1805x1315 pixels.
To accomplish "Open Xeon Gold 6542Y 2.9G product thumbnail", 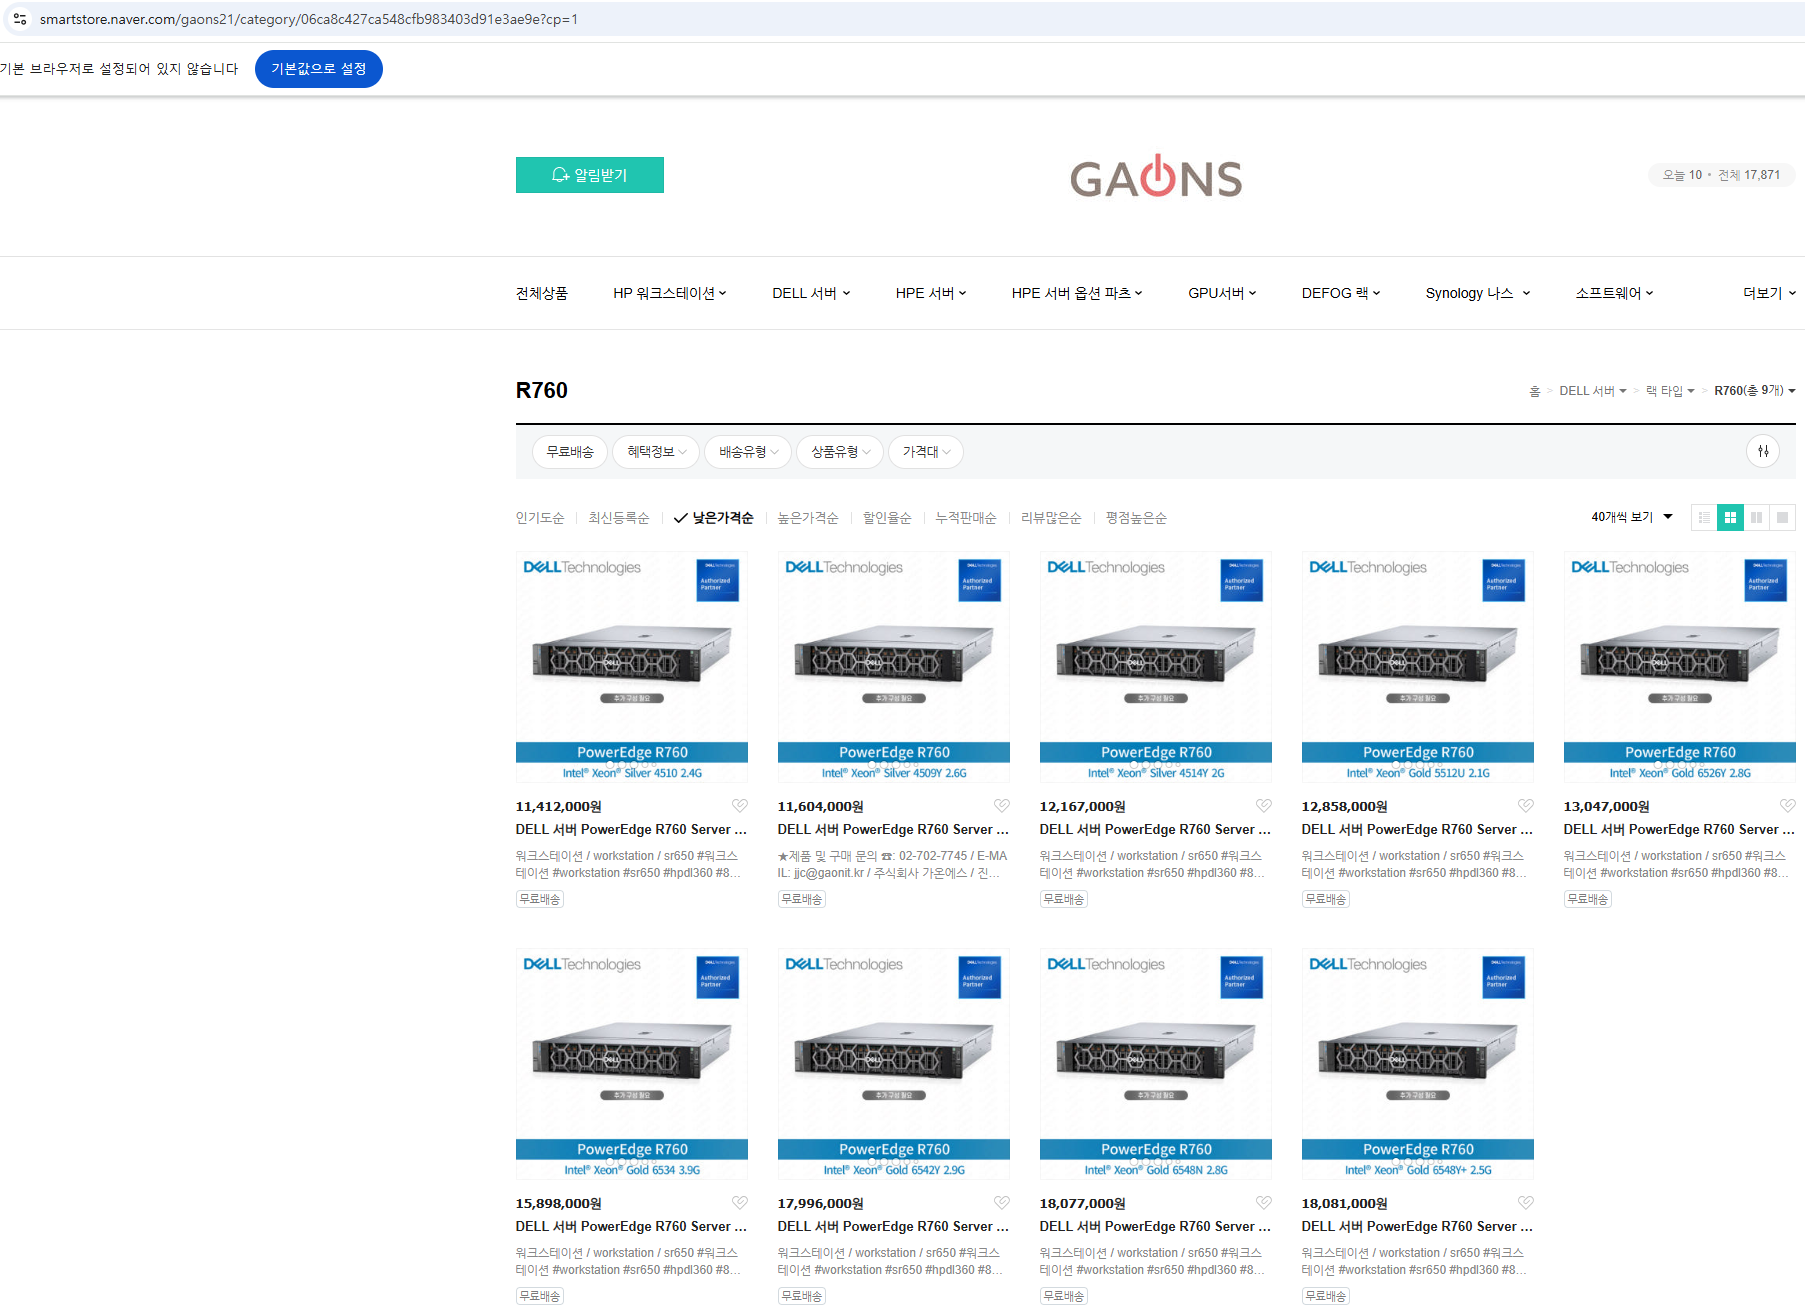I will (894, 1064).
